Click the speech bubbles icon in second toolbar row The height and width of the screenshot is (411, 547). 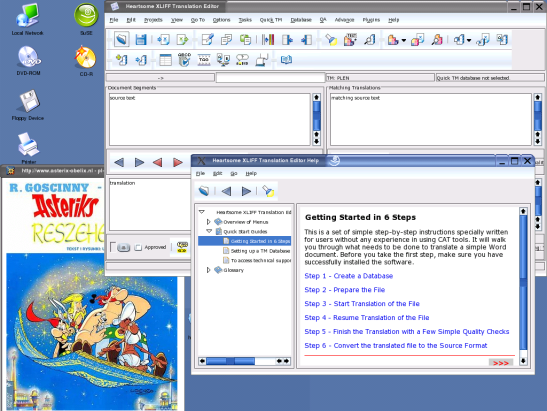point(242,60)
